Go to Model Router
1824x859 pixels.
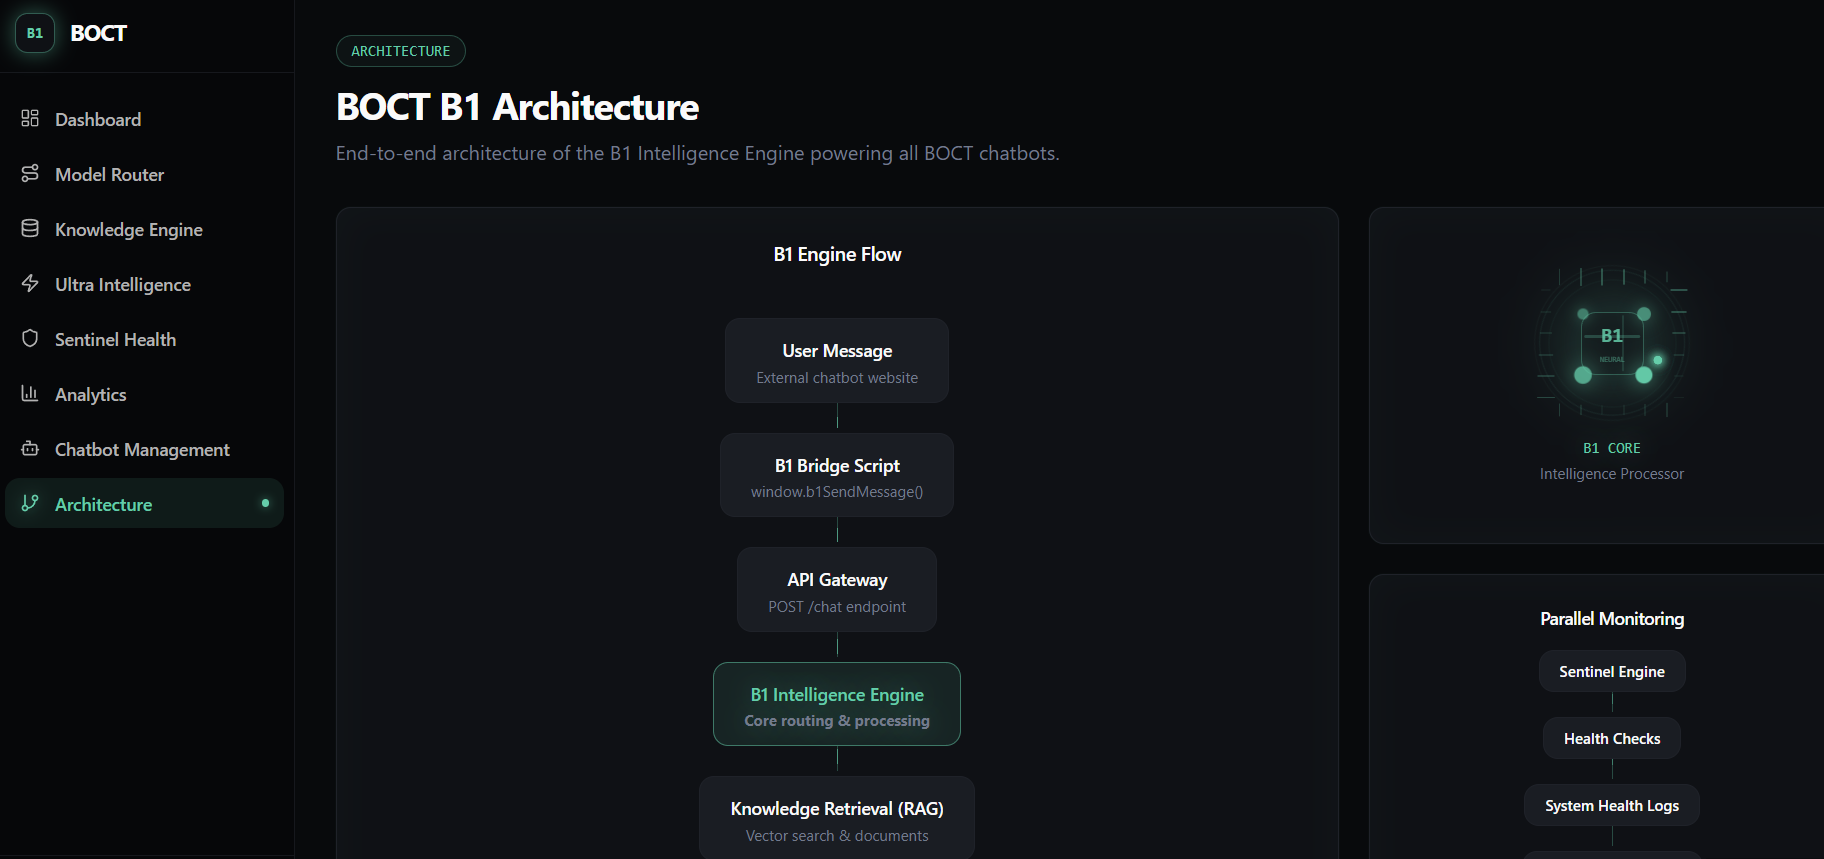point(144,174)
